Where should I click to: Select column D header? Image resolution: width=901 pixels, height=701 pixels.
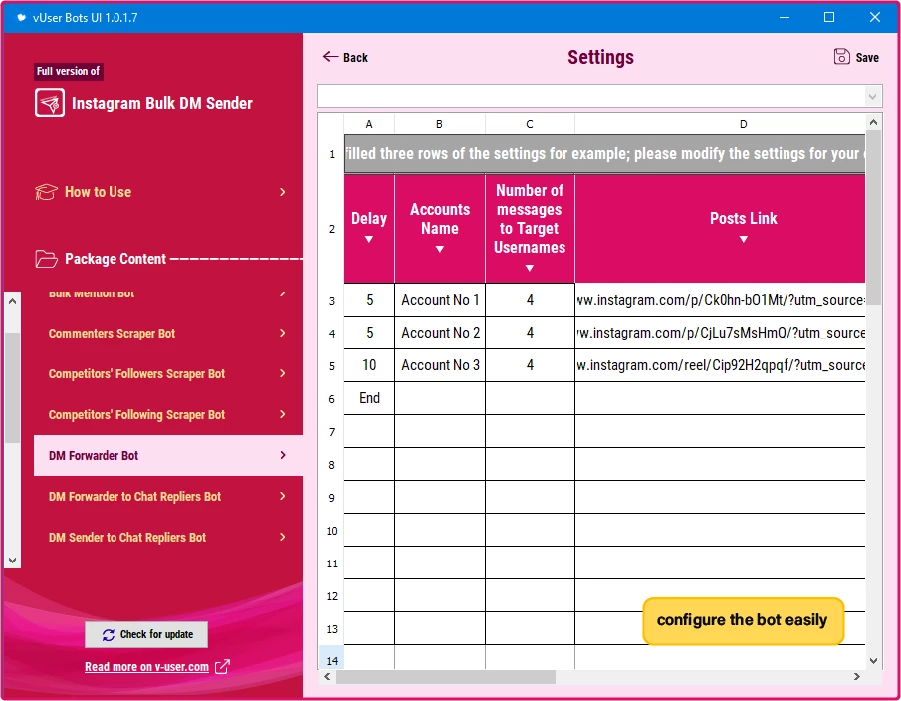(x=720, y=124)
